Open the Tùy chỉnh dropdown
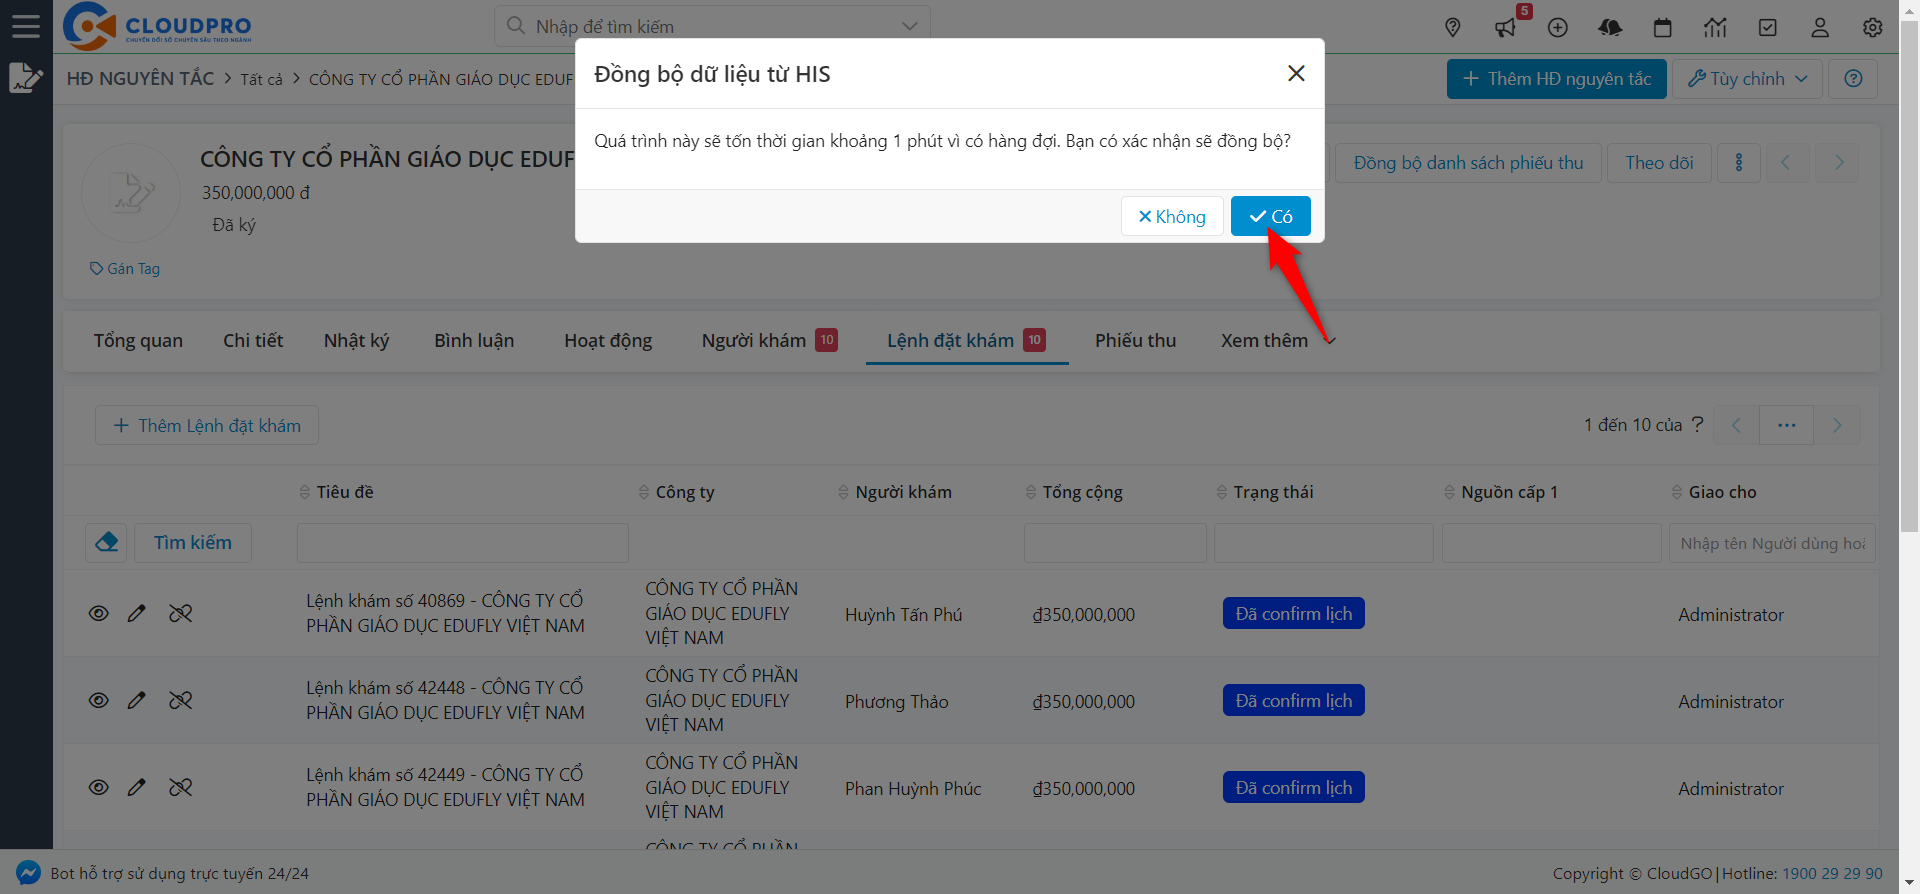Image resolution: width=1920 pixels, height=894 pixels. [x=1747, y=79]
